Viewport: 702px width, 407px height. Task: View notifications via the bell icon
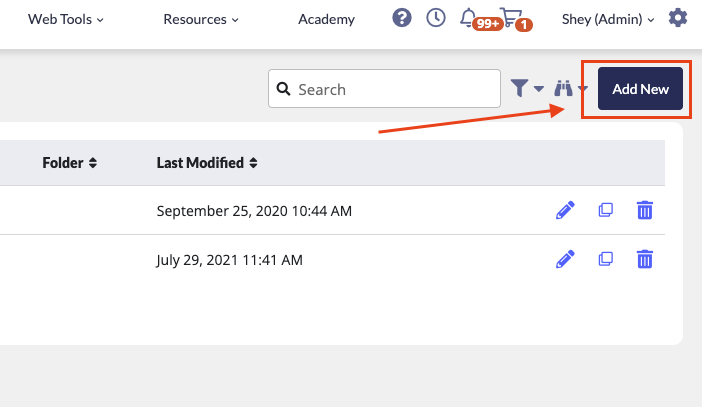pos(468,18)
